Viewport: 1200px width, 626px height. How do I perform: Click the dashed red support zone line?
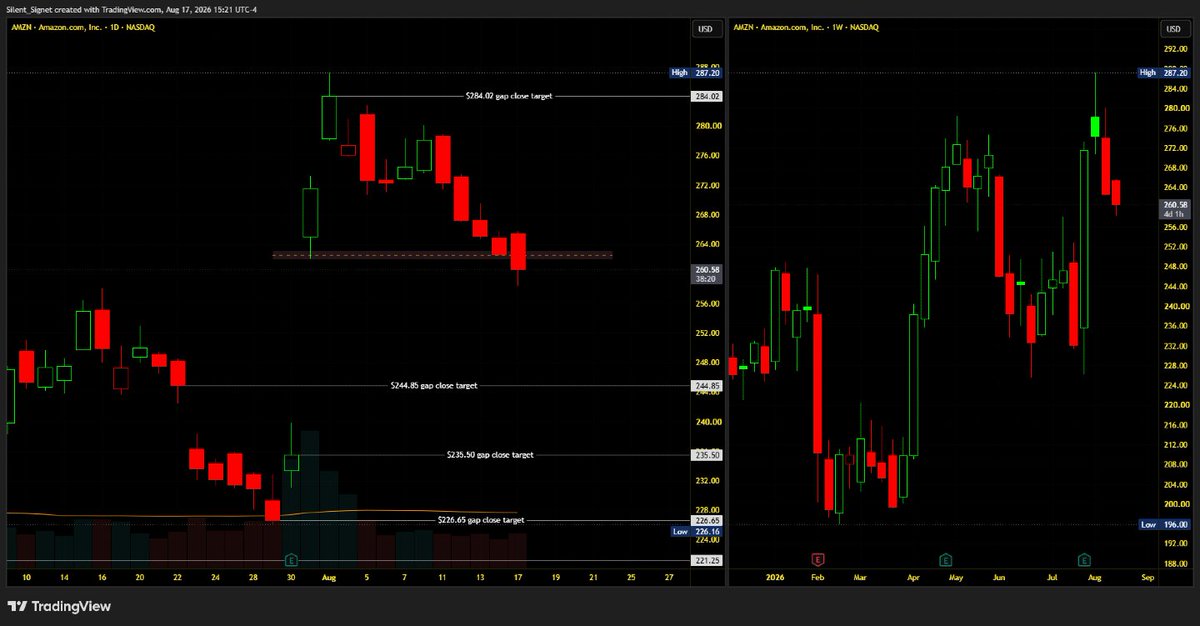point(442,255)
